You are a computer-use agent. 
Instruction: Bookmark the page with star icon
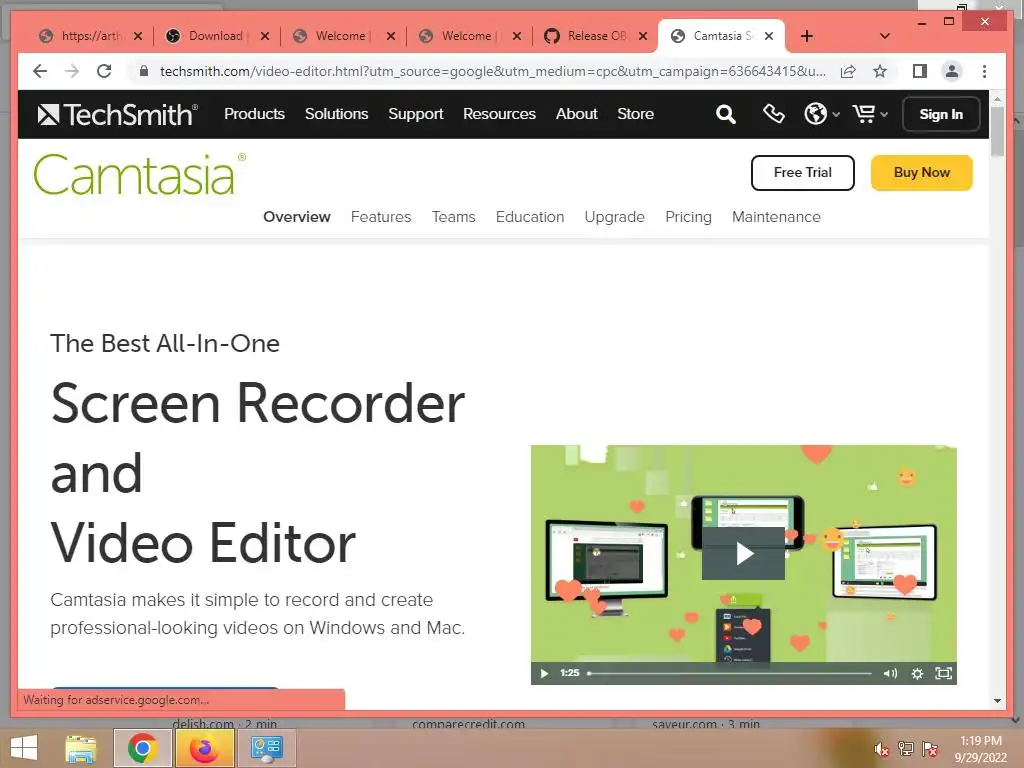pos(880,71)
